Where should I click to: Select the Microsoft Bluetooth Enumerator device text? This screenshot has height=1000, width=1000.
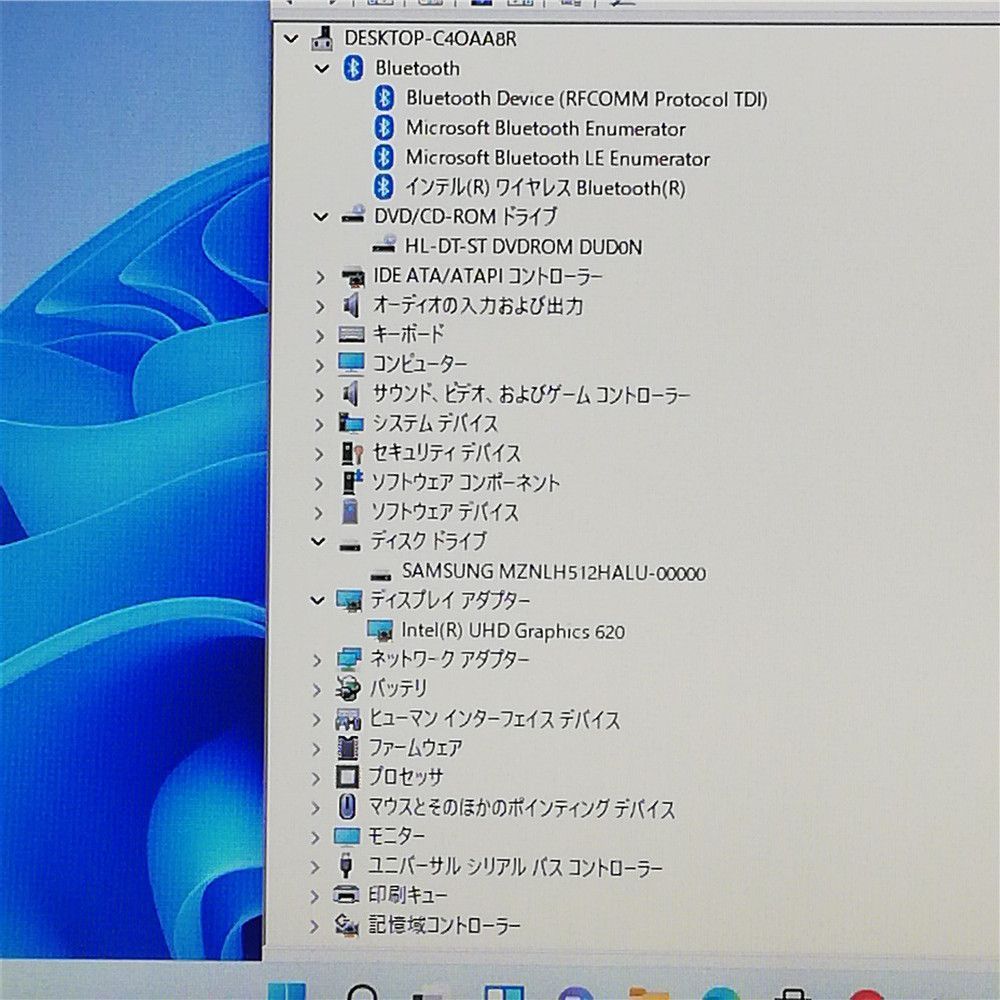tap(545, 128)
